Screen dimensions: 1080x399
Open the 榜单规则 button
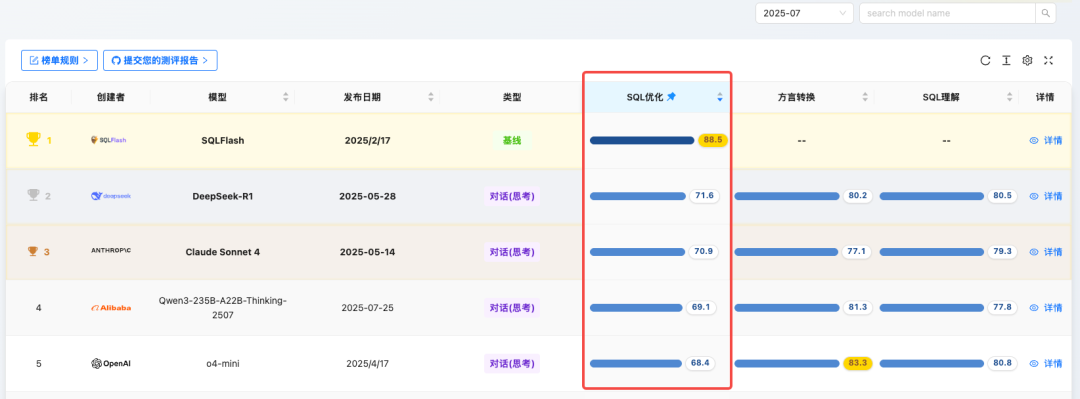pos(59,61)
